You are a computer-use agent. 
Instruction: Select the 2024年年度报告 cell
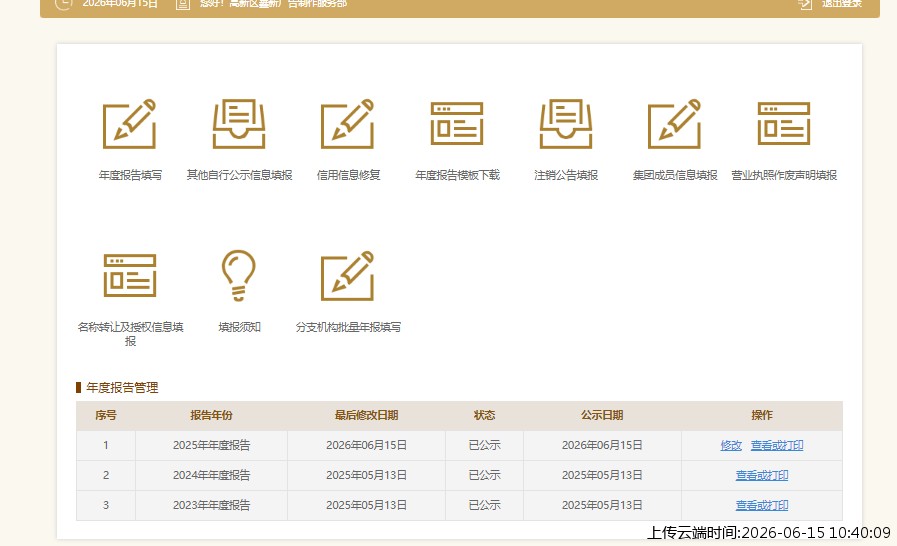point(211,475)
